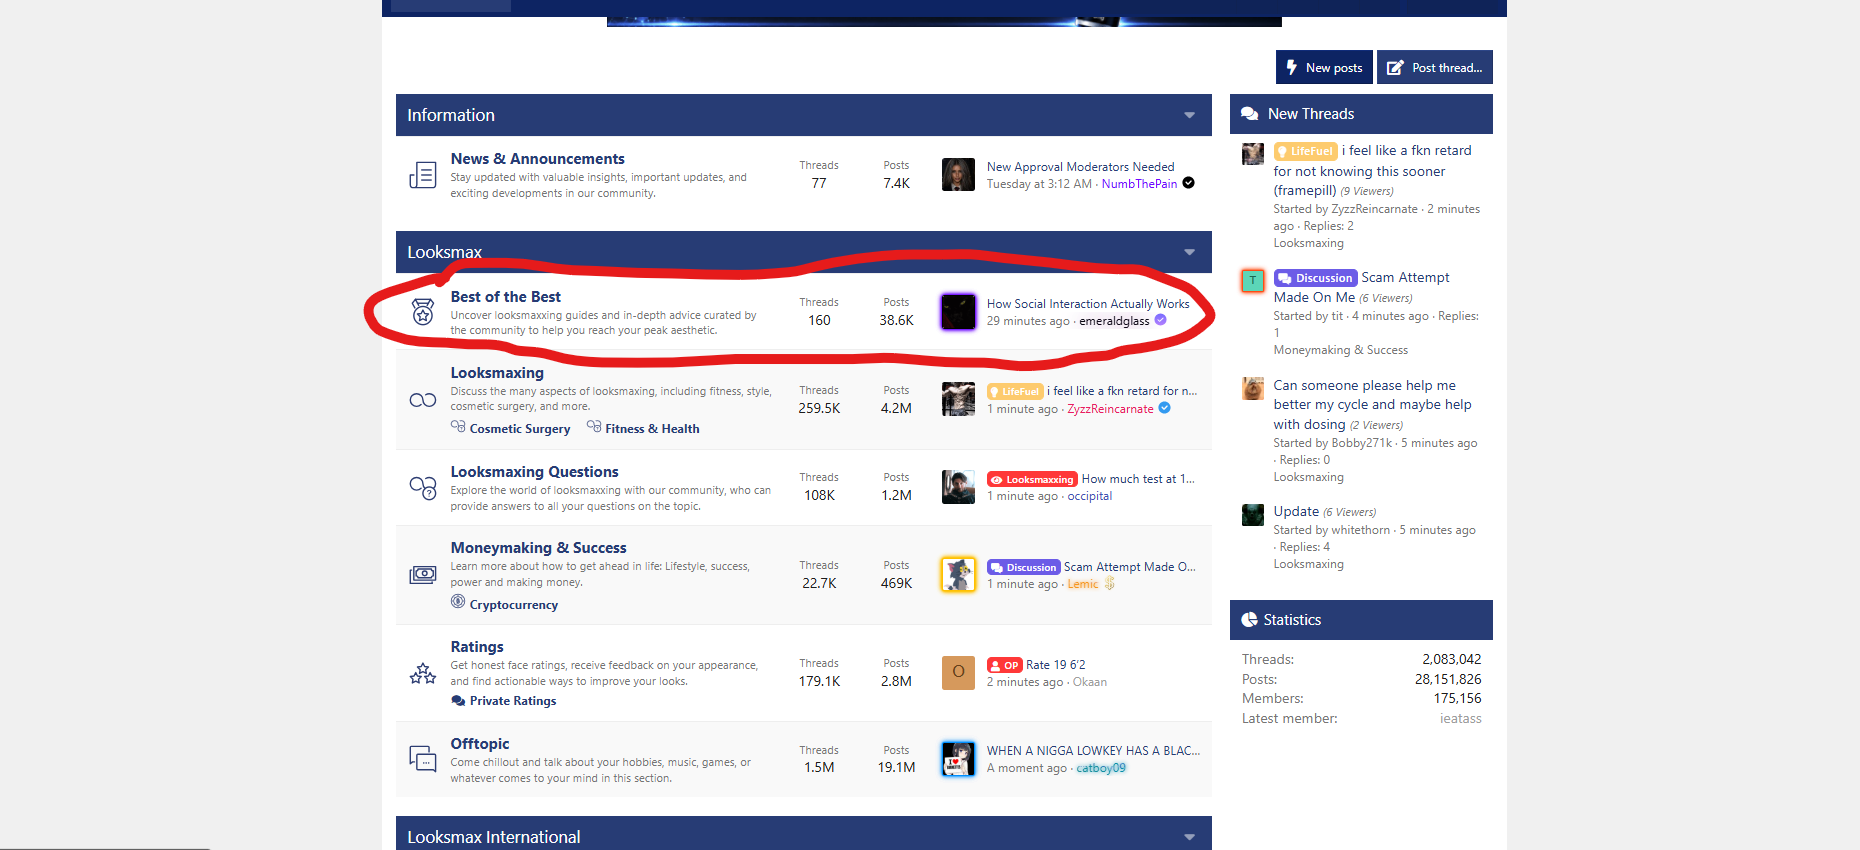
Task: Click ZyzzReincarnate username in Looksmaxing row
Action: (x=1110, y=409)
